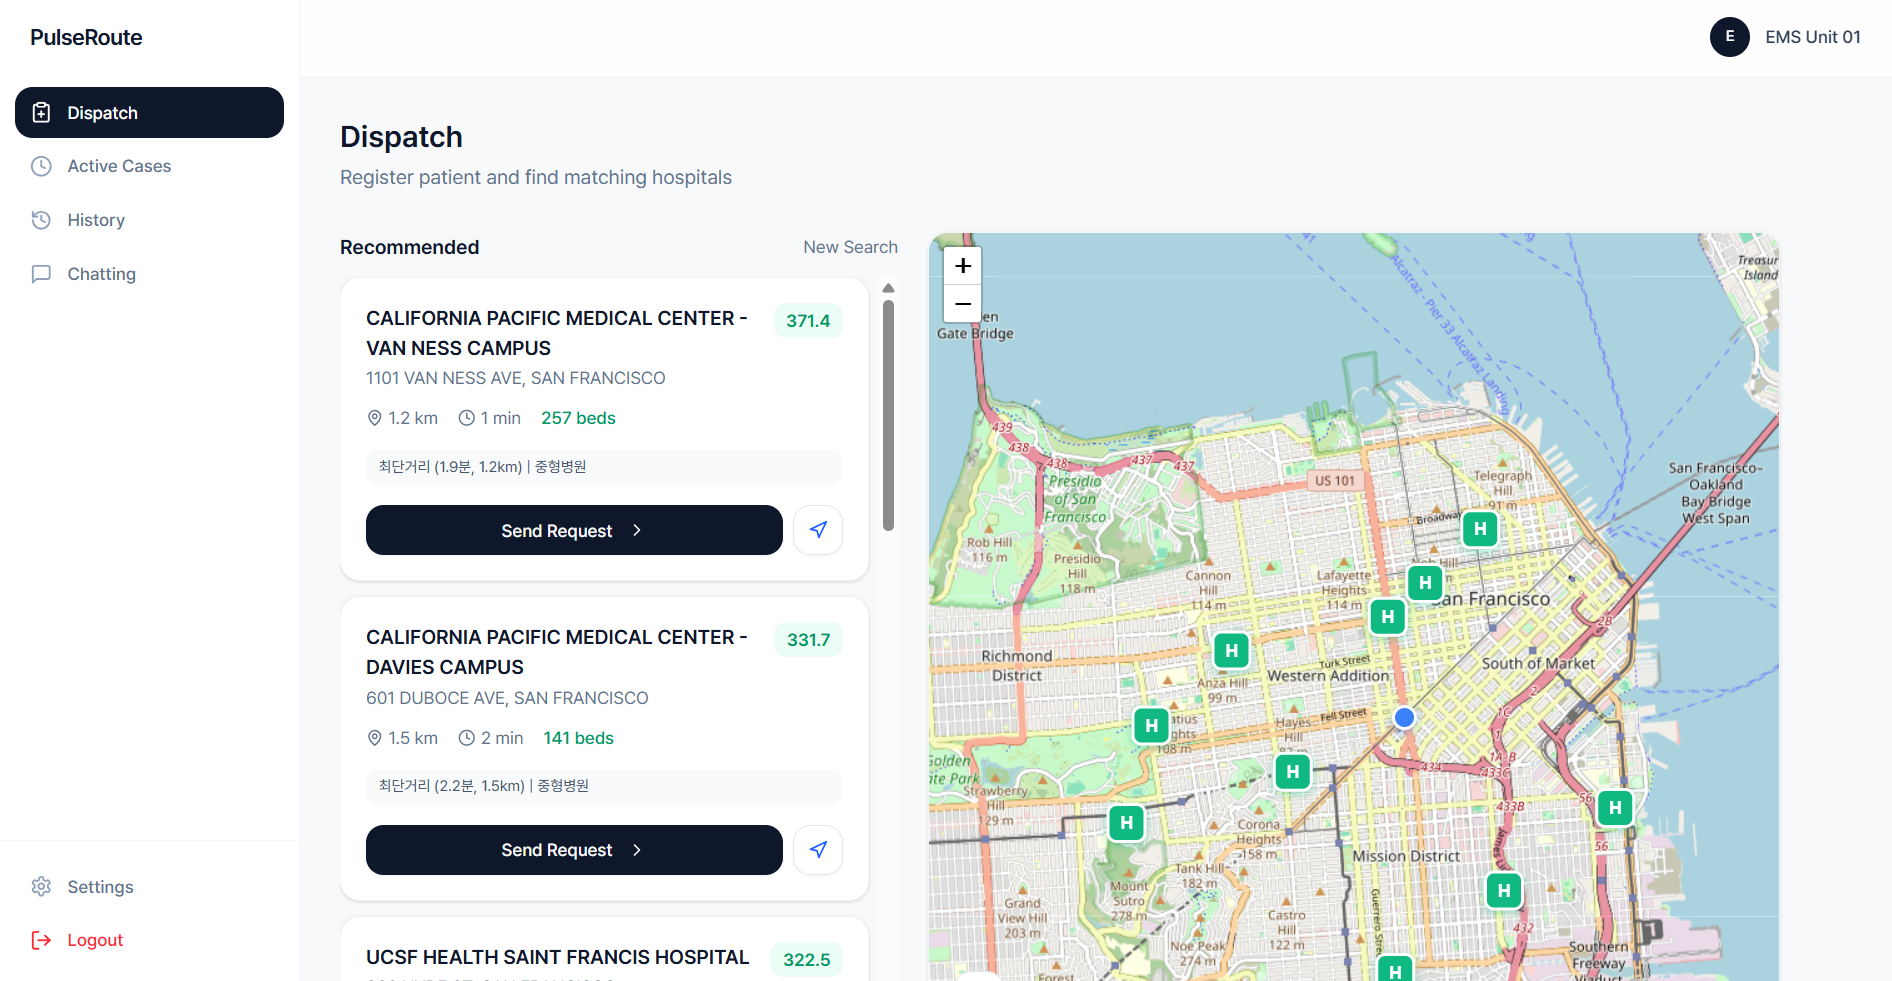Click the PulseRoute logo text
The width and height of the screenshot is (1892, 981).
click(x=86, y=37)
